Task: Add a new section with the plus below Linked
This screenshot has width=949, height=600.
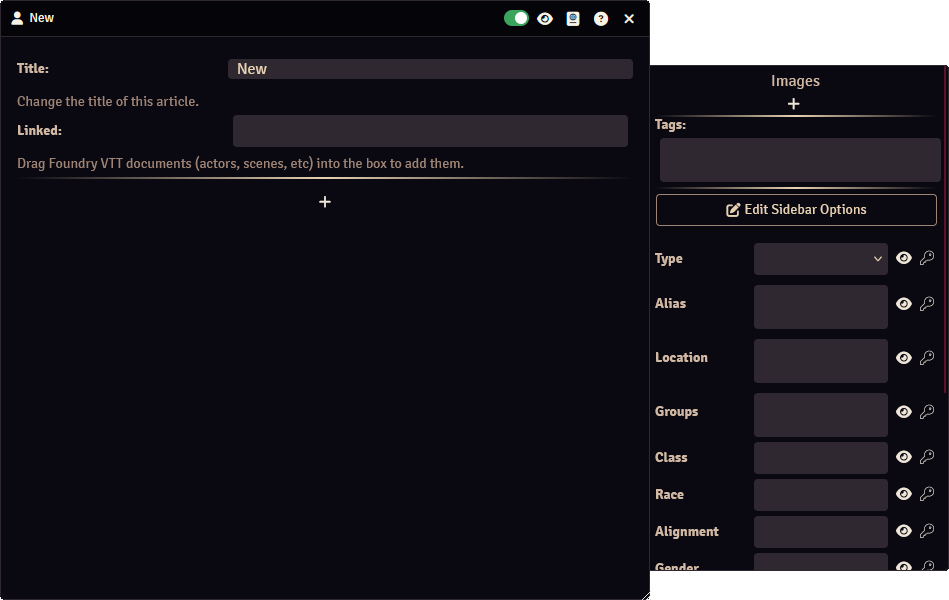Action: (x=325, y=202)
